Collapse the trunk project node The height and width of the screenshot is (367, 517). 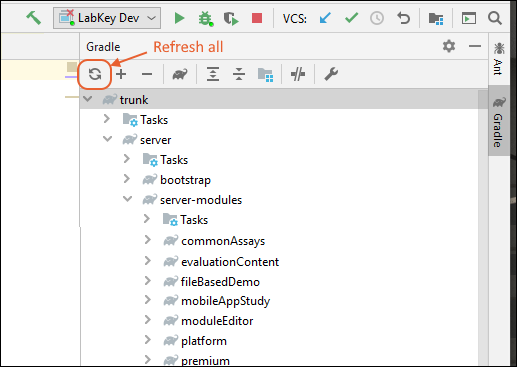(88, 99)
